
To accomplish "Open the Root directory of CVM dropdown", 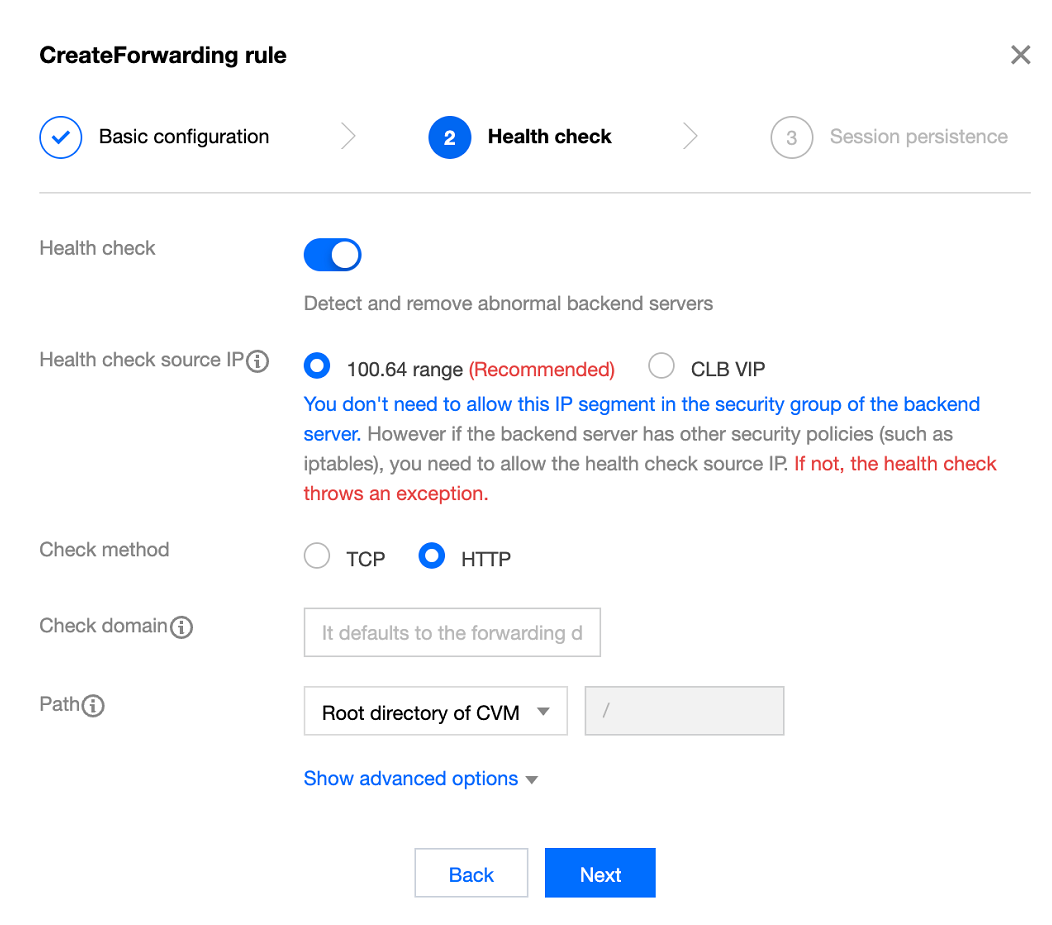I will coord(435,712).
